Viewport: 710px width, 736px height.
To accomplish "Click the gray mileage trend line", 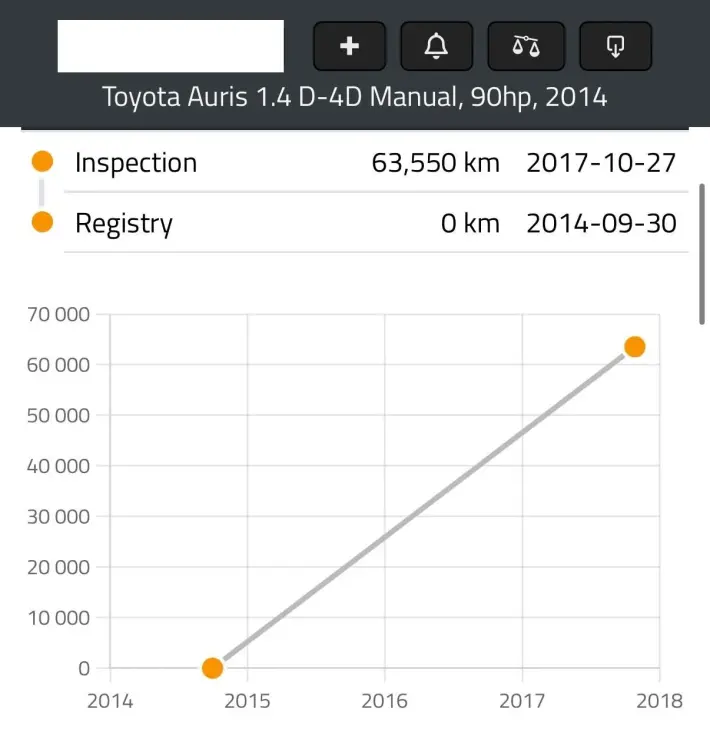I will (423, 507).
